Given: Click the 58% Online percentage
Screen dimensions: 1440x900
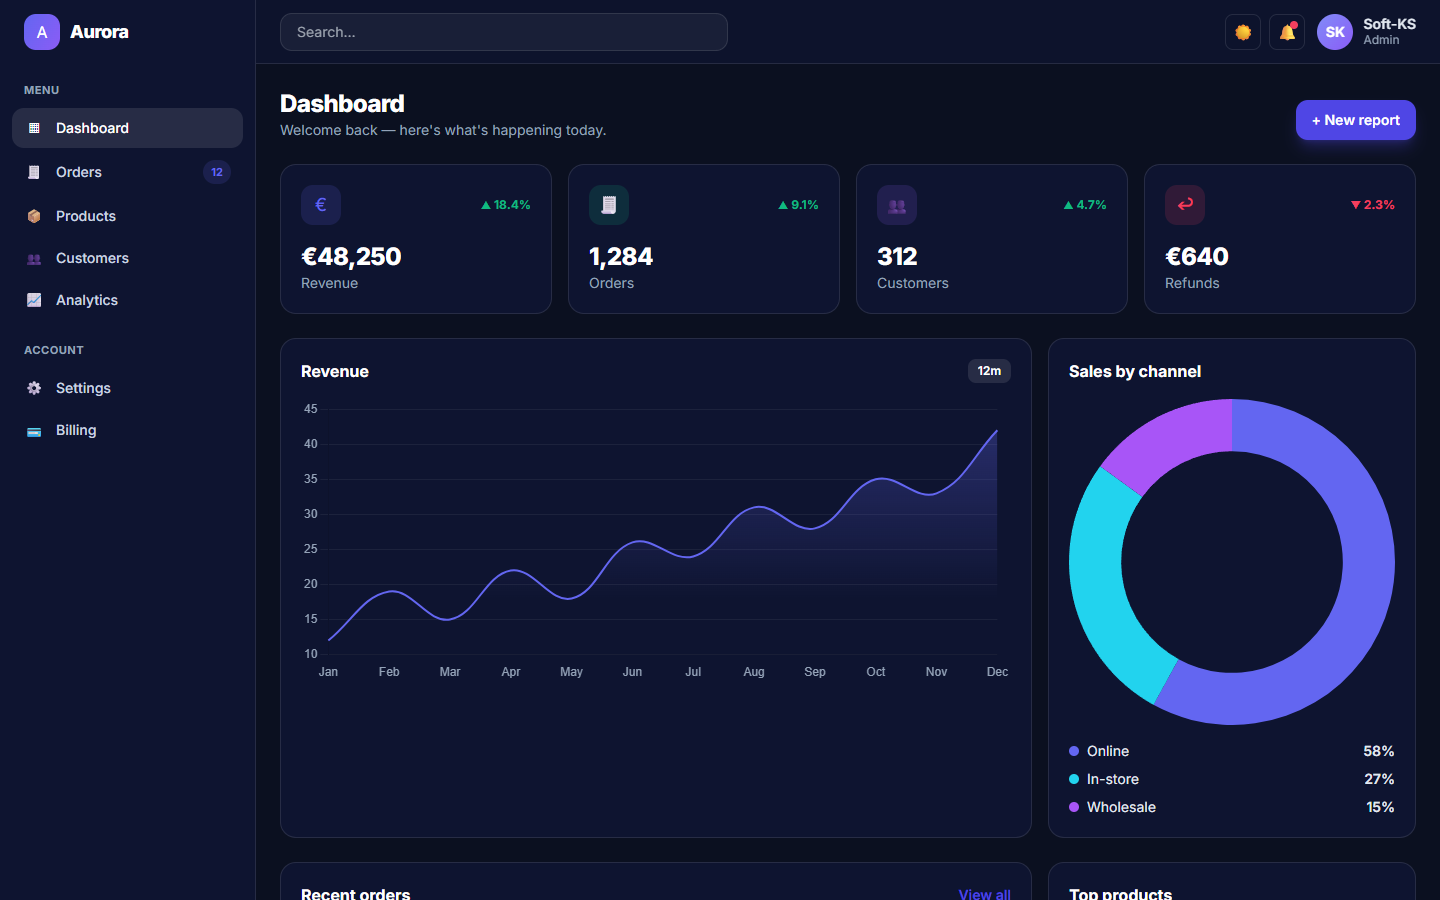Looking at the screenshot, I should pos(1379,751).
